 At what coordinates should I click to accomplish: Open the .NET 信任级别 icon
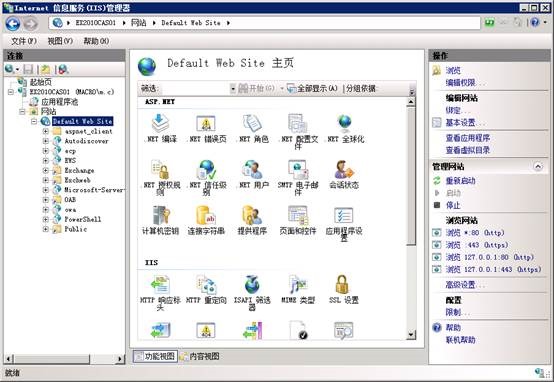pyautogui.click(x=206, y=177)
